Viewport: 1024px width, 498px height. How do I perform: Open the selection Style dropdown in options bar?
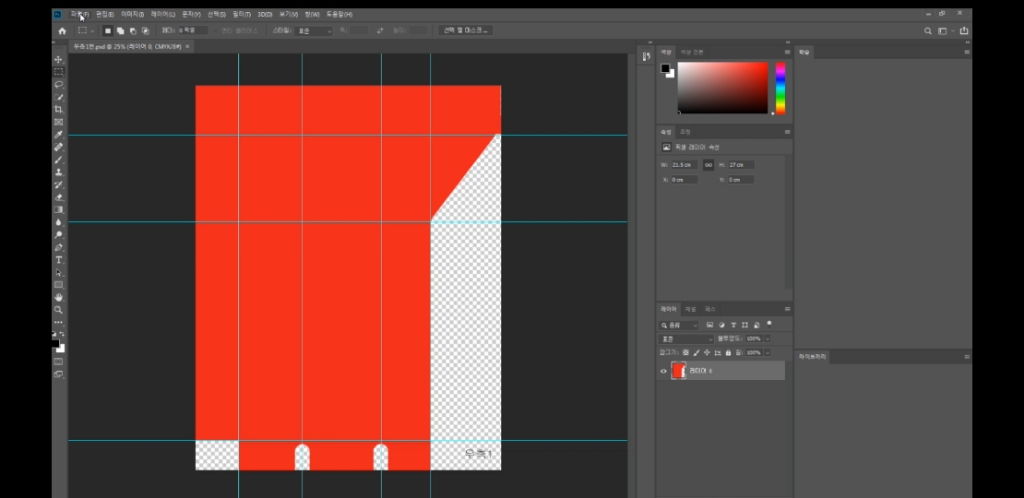[313, 31]
